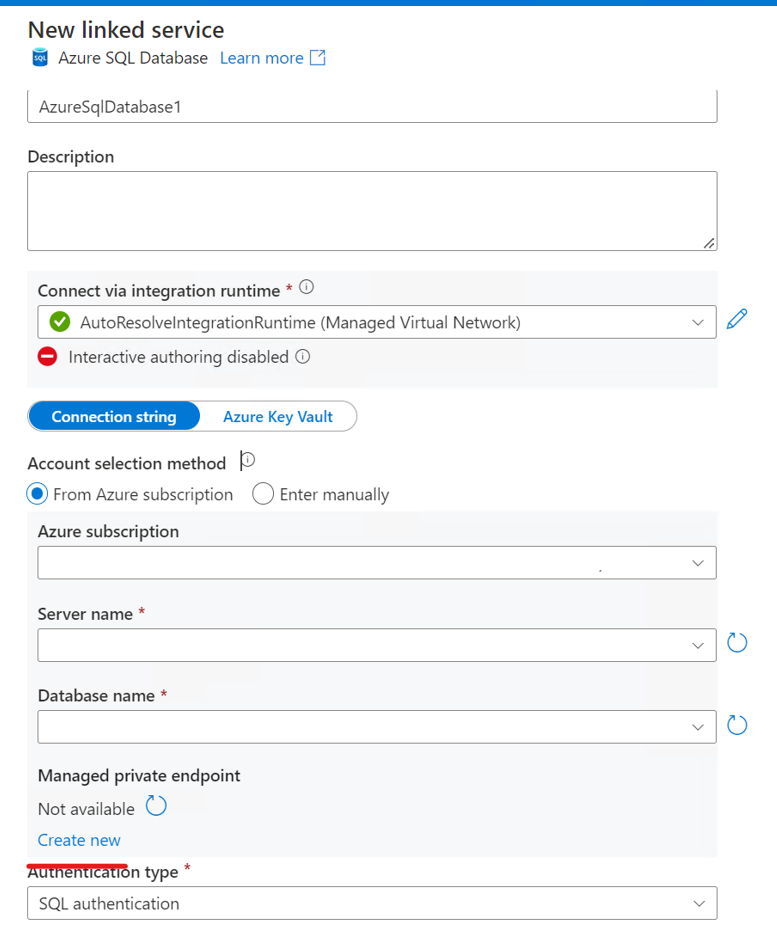The width and height of the screenshot is (777, 931).
Task: Click the refresh icon next to Server name
Action: (x=737, y=644)
